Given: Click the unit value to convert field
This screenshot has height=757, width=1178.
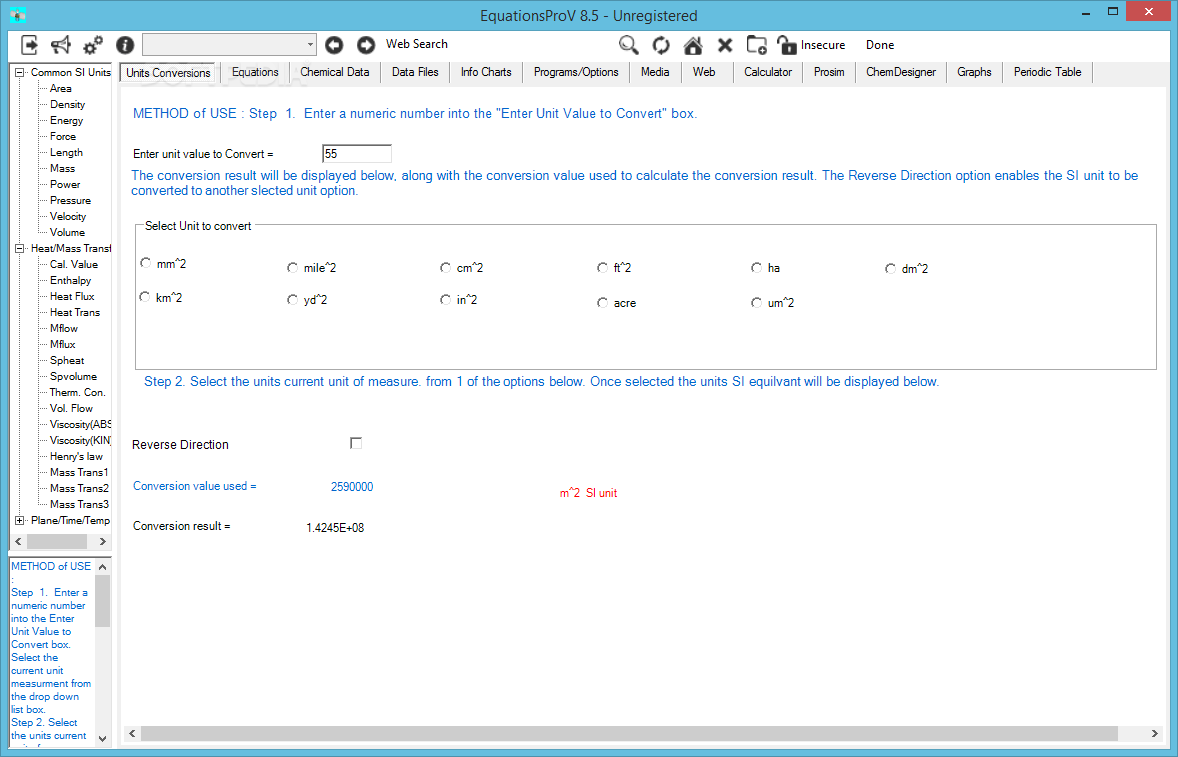Looking at the screenshot, I should coord(357,154).
